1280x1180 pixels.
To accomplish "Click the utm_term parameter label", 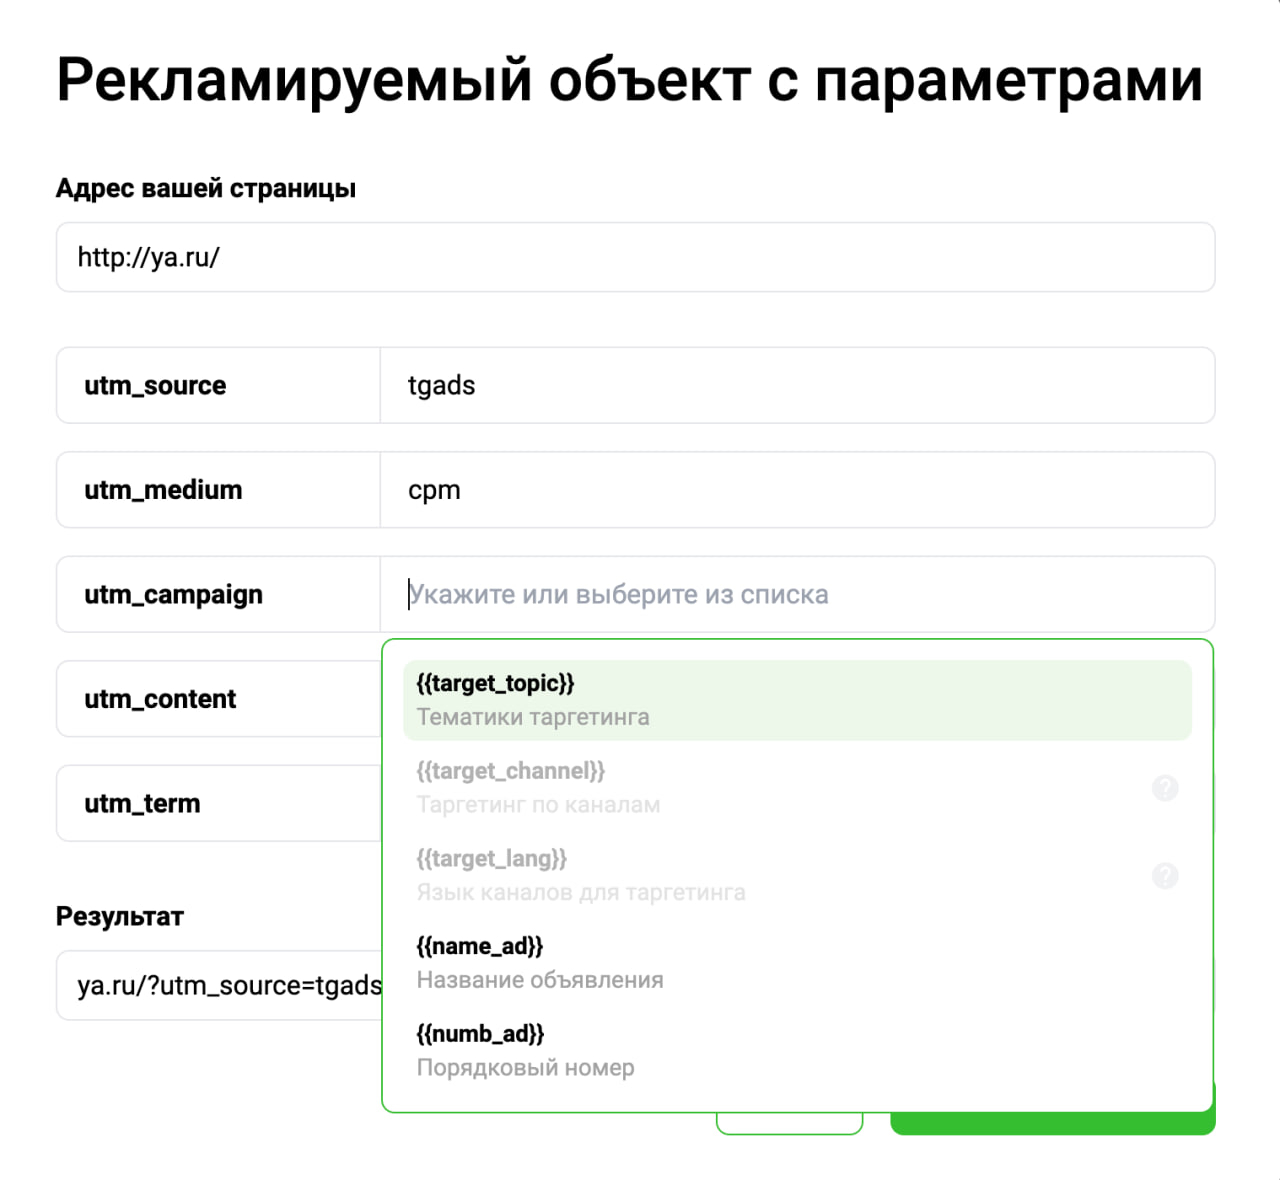I will coord(142,803).
